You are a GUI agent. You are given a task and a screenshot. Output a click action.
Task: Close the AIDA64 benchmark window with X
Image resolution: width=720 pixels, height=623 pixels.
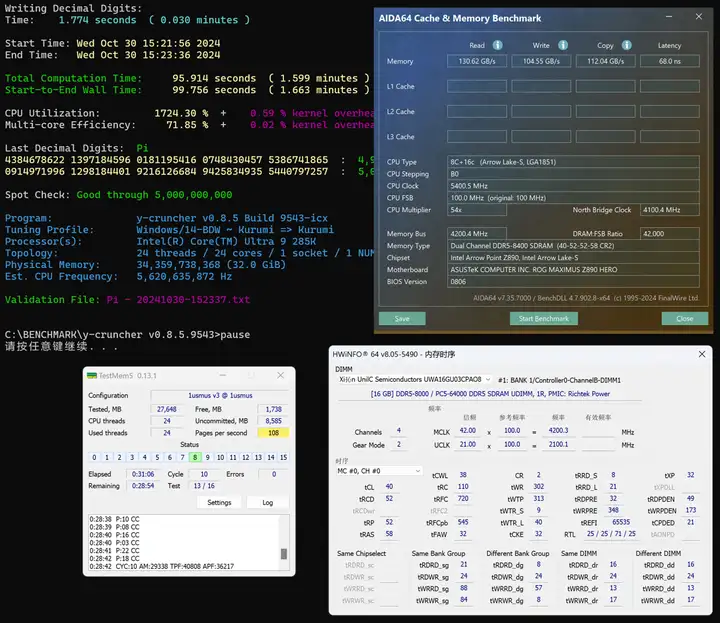(x=697, y=17)
